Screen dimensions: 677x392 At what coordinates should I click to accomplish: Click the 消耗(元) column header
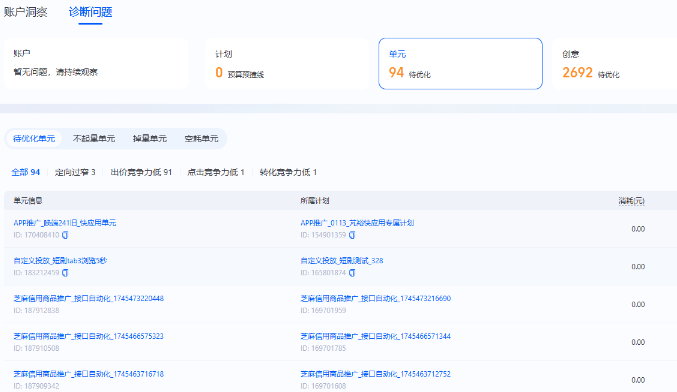[x=631, y=201]
